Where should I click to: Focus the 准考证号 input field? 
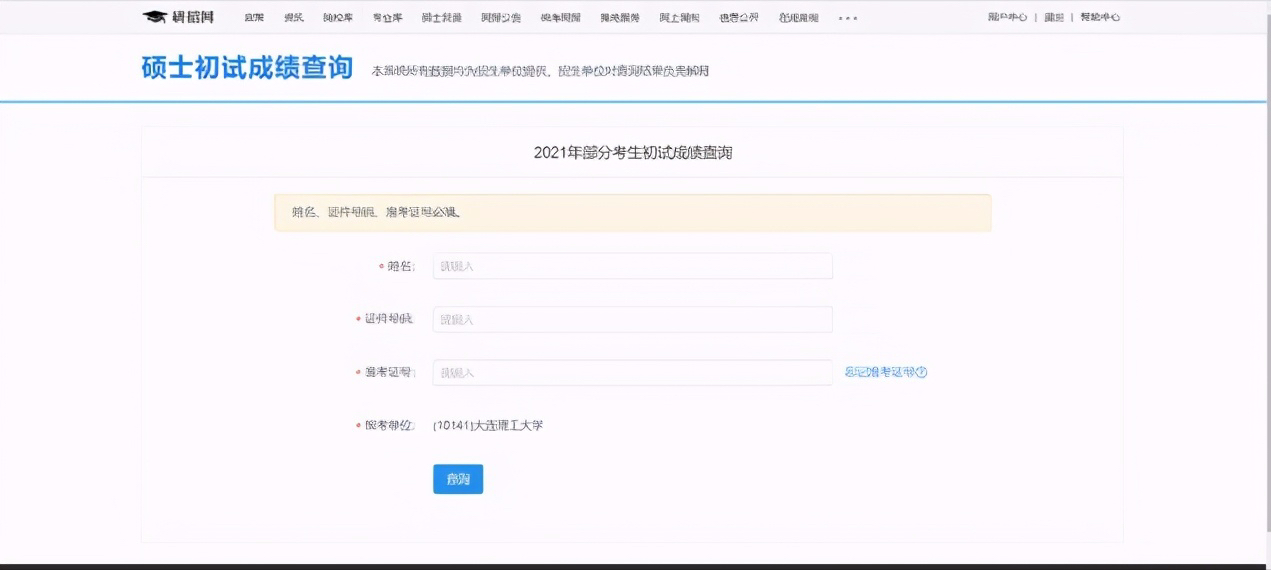(633, 372)
